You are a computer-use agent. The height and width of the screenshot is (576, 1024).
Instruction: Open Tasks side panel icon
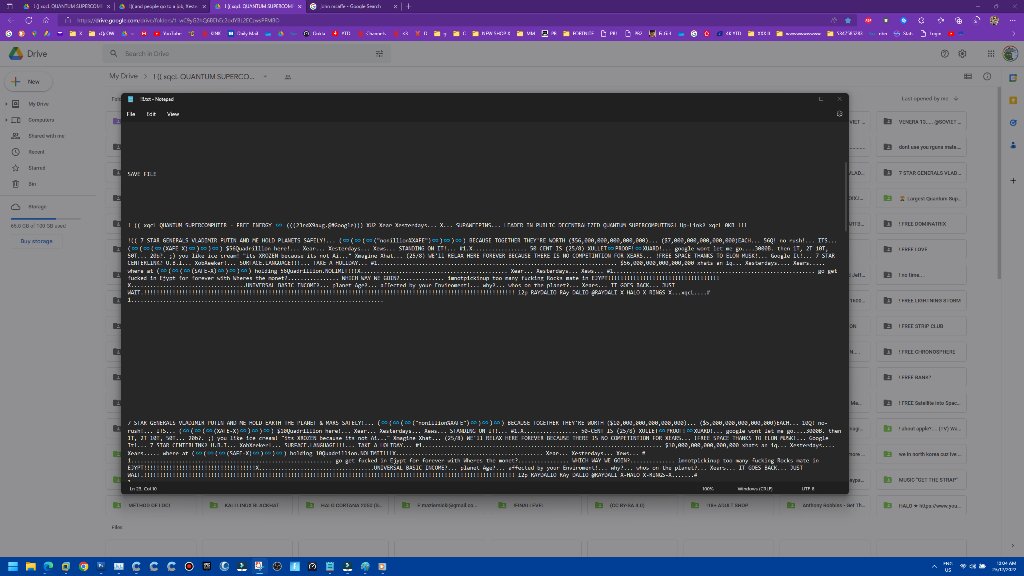(1013, 122)
